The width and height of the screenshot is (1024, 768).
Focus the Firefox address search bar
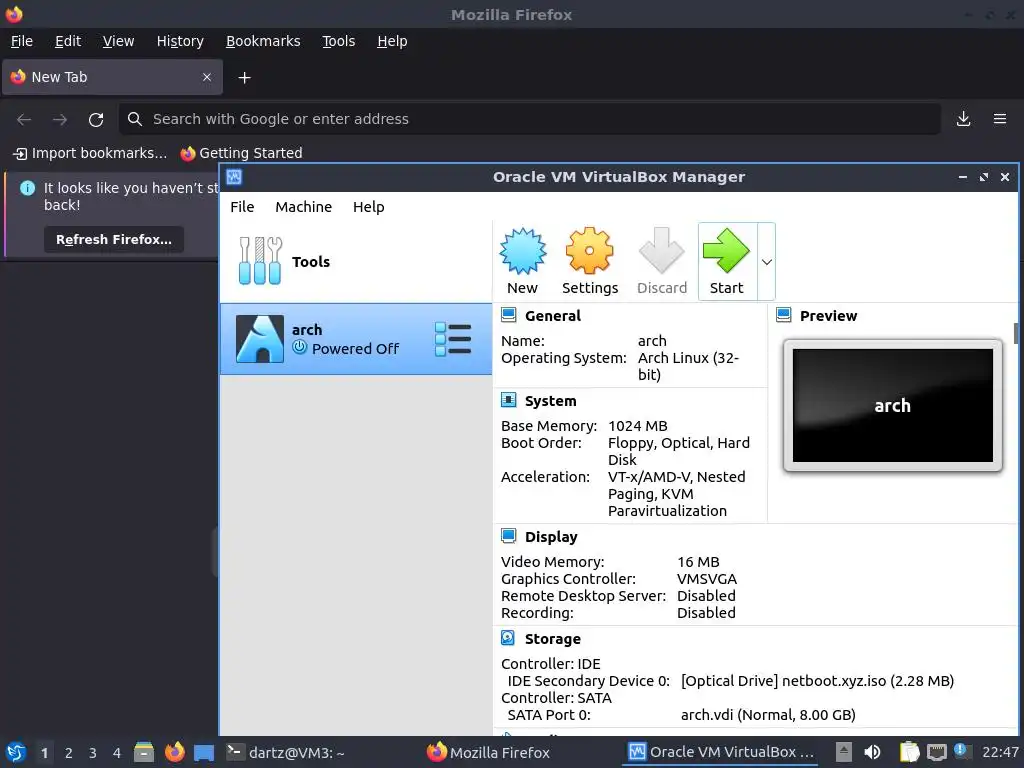530,119
